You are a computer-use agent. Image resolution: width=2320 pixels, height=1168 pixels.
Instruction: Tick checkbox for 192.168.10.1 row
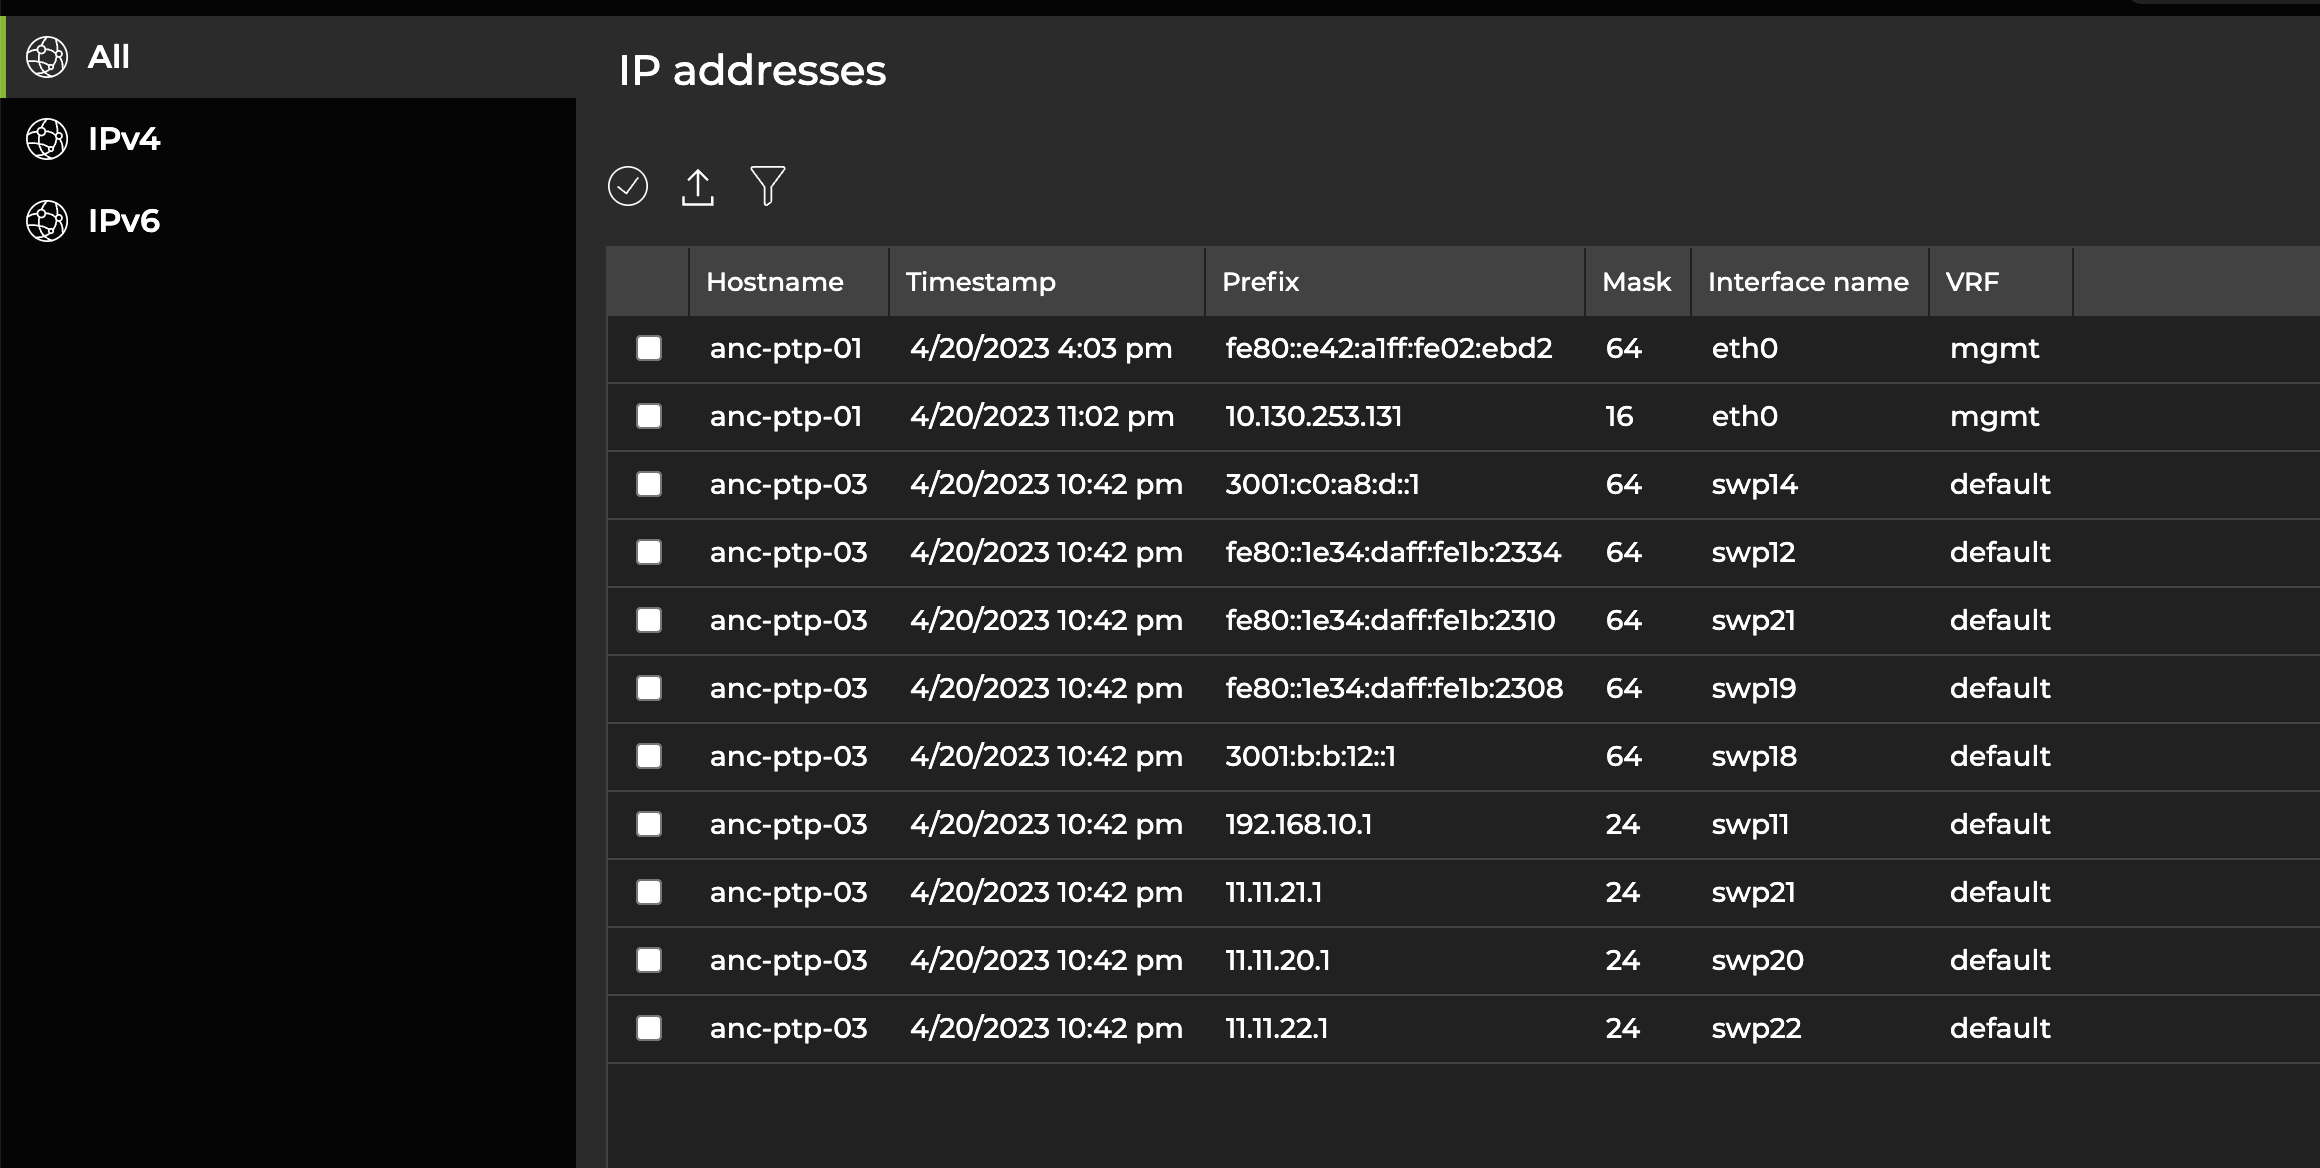(649, 824)
